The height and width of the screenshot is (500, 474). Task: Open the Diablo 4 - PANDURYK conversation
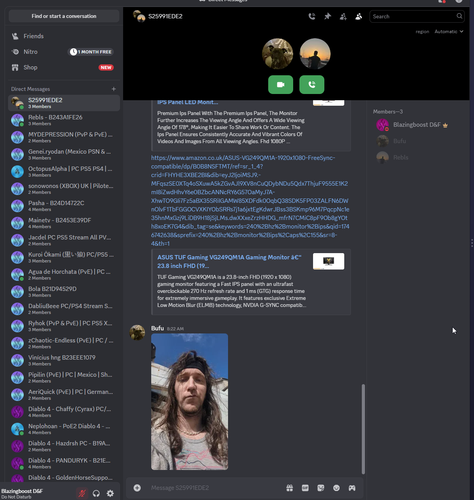64,463
